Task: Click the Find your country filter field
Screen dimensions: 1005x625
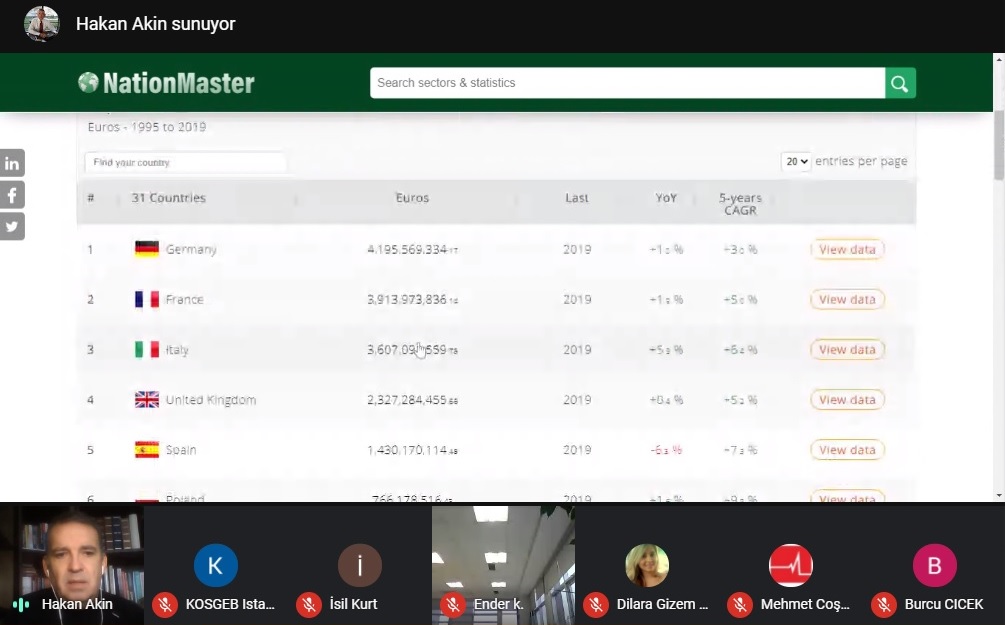Action: tap(185, 162)
